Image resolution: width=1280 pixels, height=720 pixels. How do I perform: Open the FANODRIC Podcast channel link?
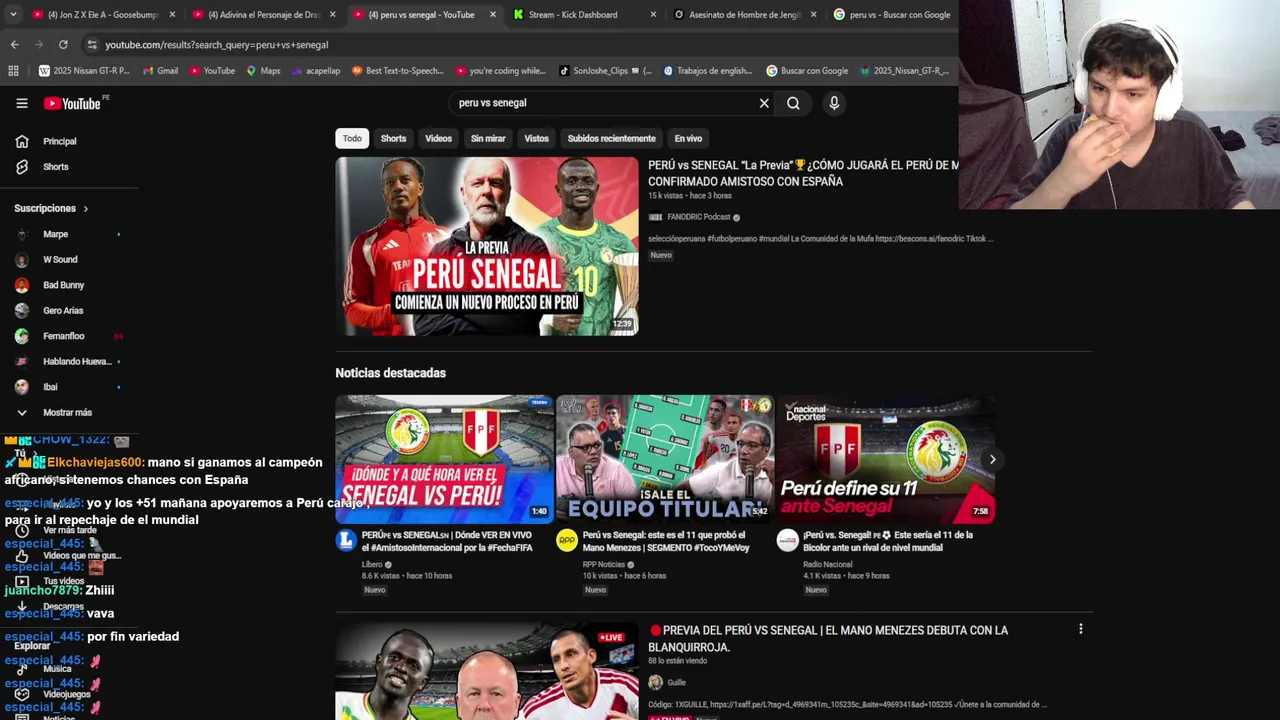(x=698, y=217)
